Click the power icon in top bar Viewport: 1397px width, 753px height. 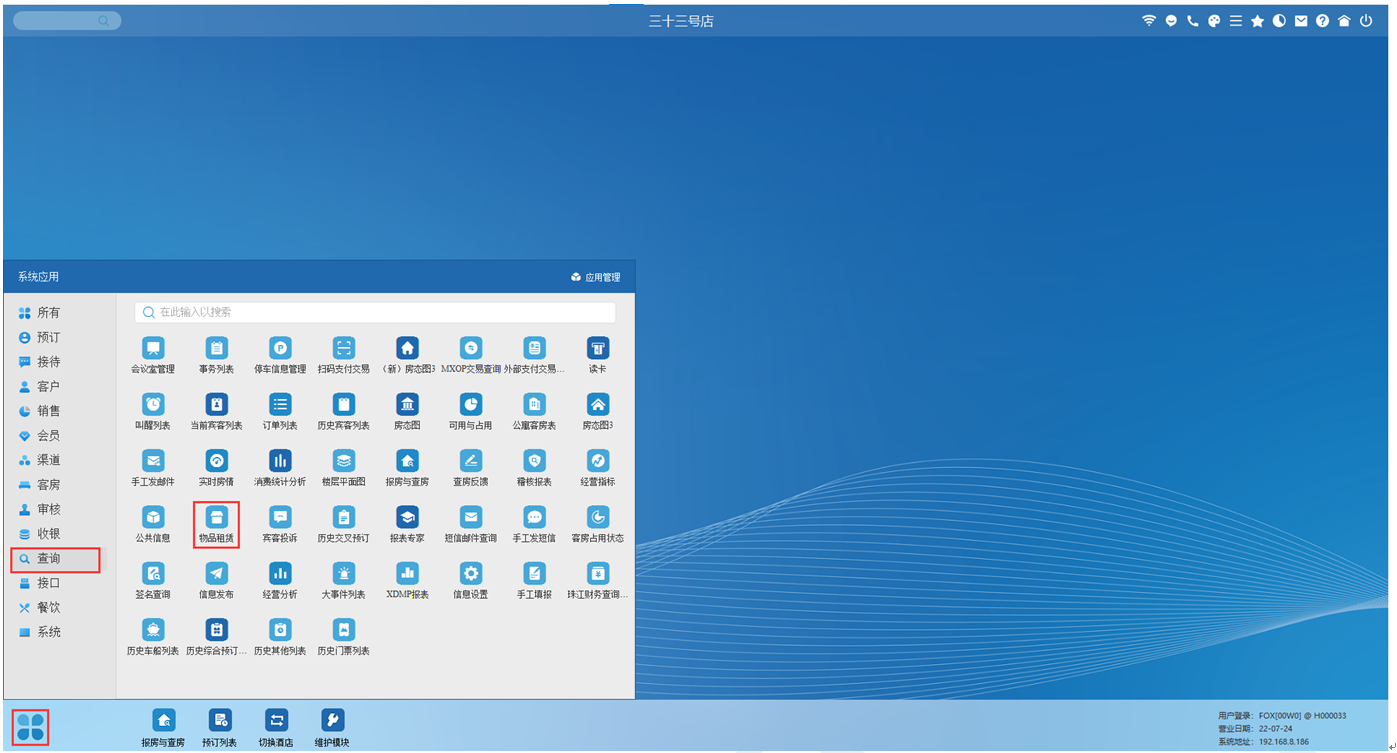click(x=1365, y=20)
